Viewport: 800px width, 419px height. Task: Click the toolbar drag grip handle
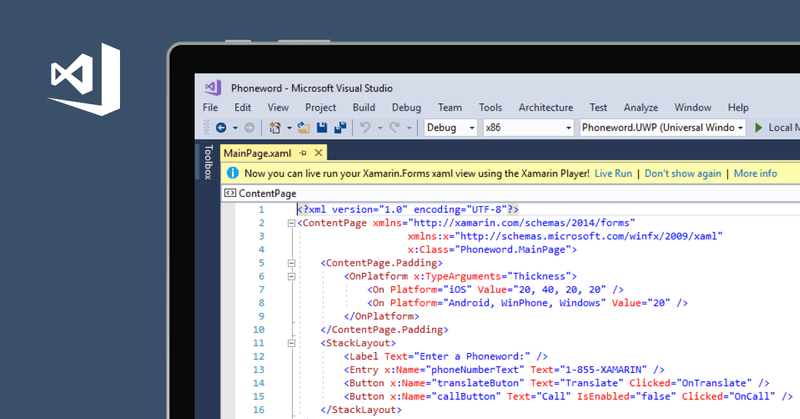point(206,128)
